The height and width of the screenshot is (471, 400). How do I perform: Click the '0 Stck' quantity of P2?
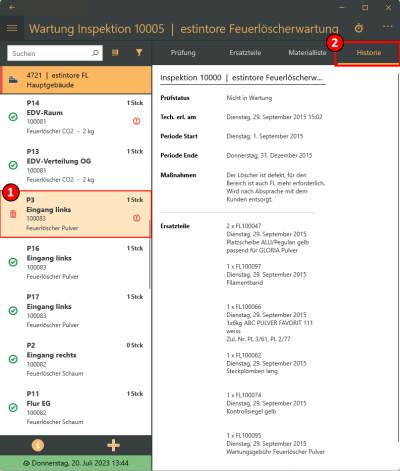135,345
